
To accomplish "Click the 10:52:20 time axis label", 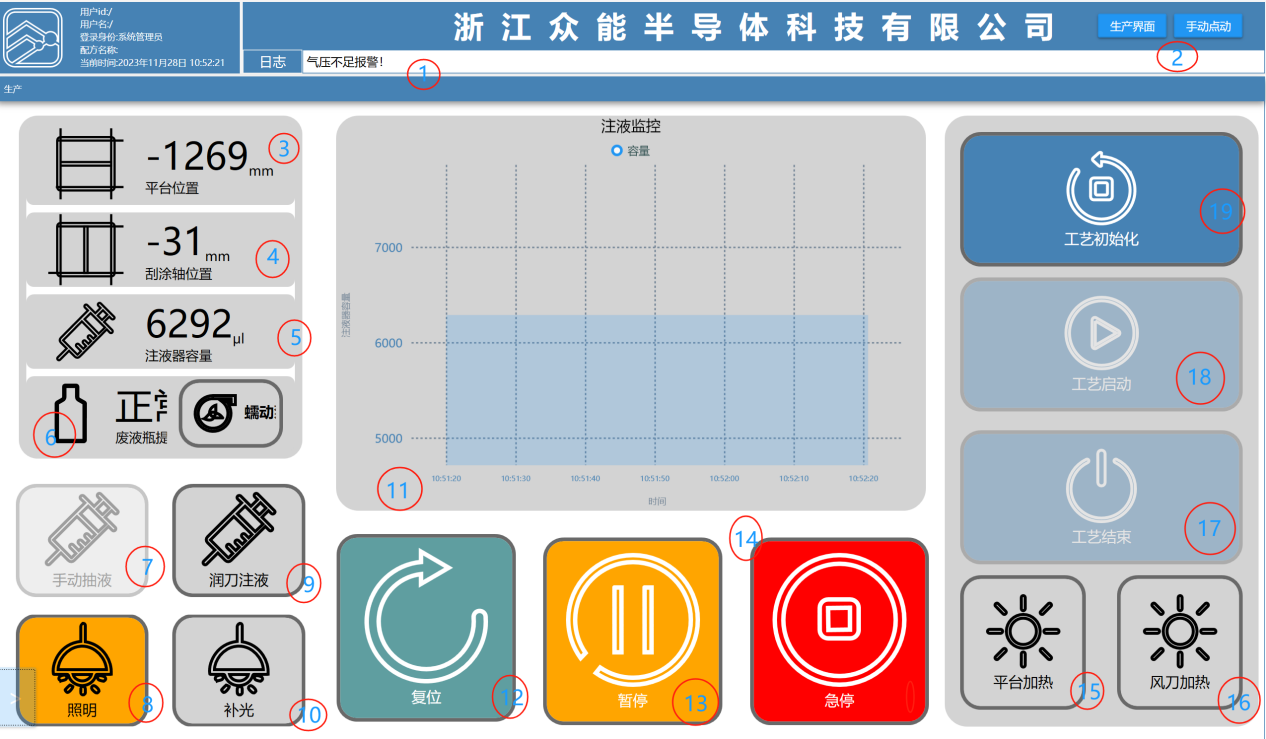I will pos(863,479).
